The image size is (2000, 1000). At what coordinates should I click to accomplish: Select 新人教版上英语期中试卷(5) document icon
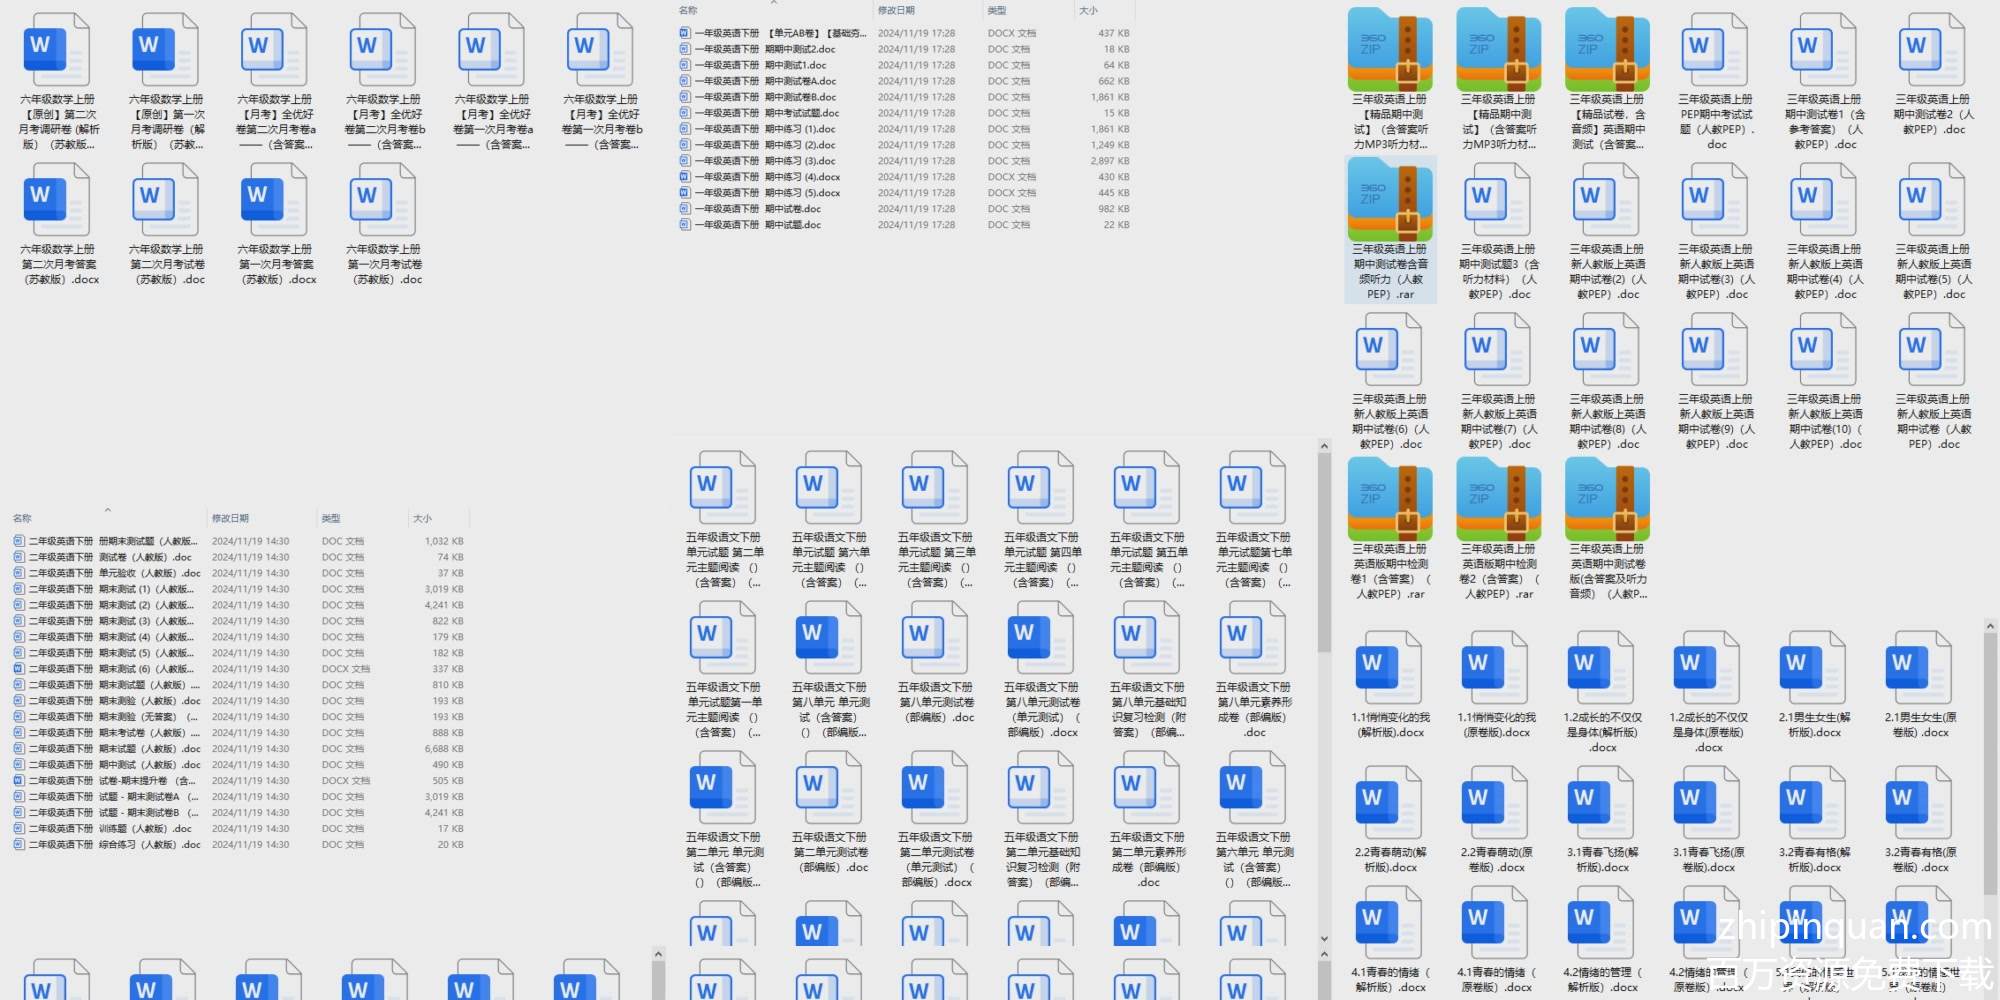point(1933,200)
